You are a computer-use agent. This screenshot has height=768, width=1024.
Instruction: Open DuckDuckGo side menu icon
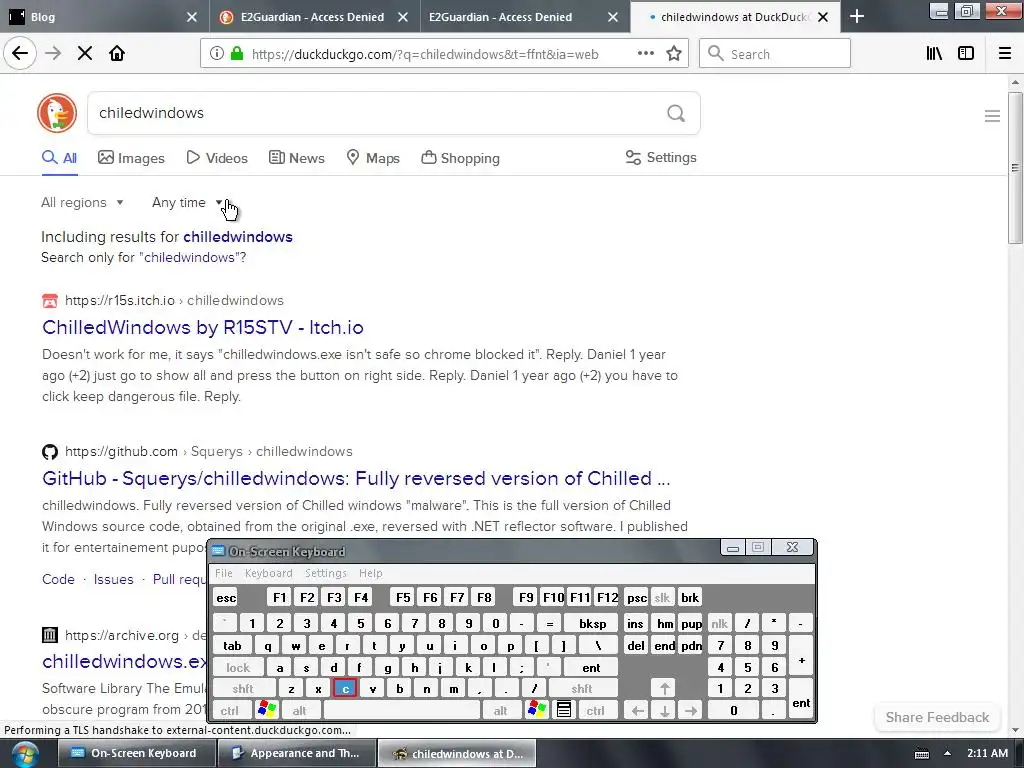[x=992, y=116]
